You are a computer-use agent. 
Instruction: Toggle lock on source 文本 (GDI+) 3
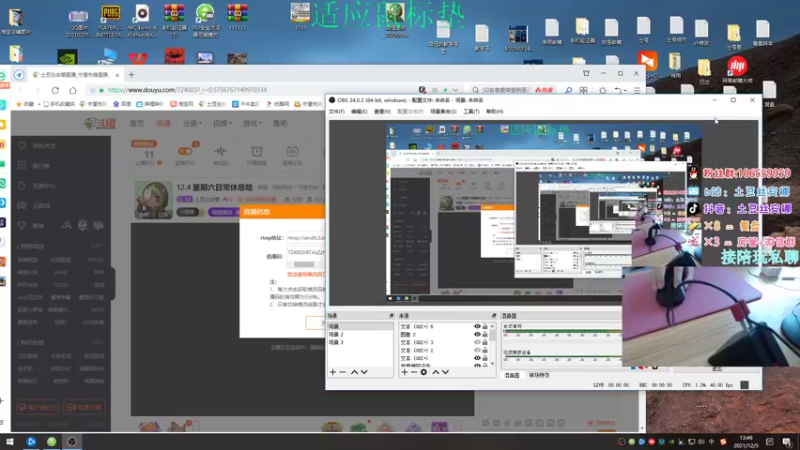485,342
